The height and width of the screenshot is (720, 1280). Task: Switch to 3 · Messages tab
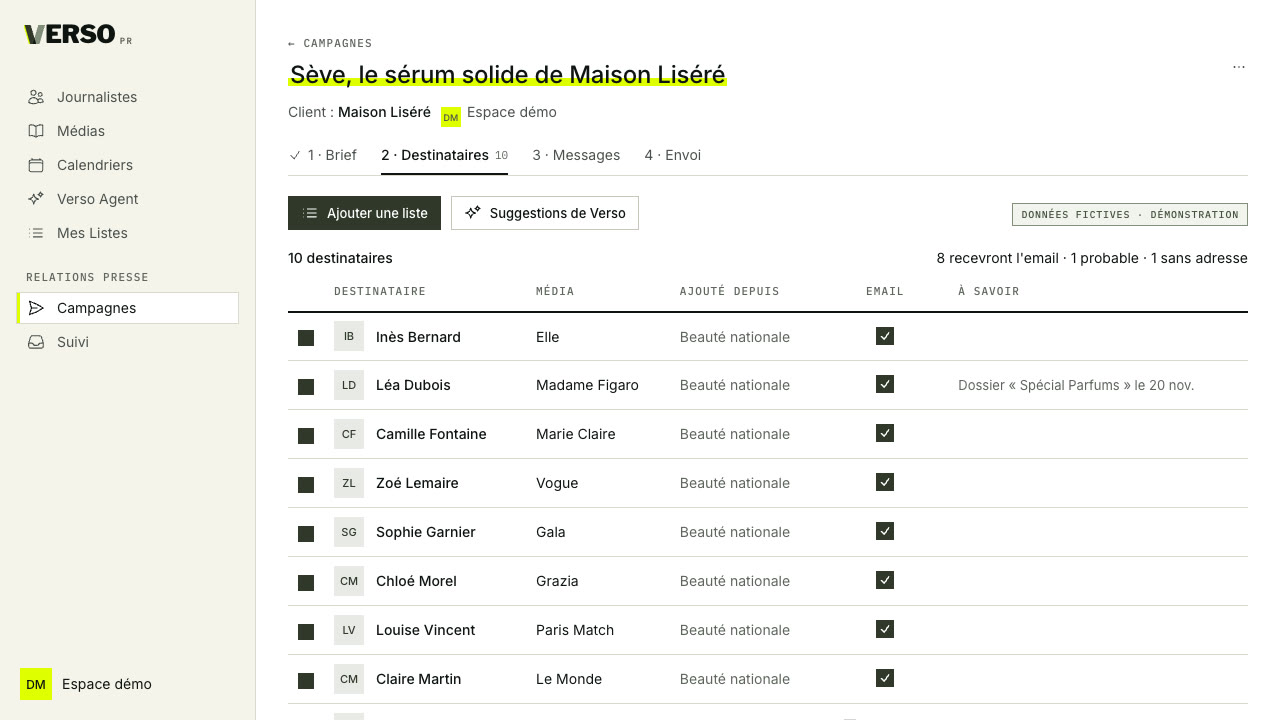pos(576,155)
